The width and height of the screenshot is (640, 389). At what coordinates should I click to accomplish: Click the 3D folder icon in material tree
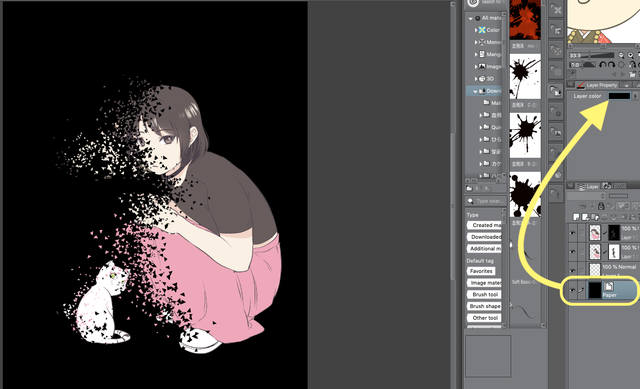coord(482,78)
